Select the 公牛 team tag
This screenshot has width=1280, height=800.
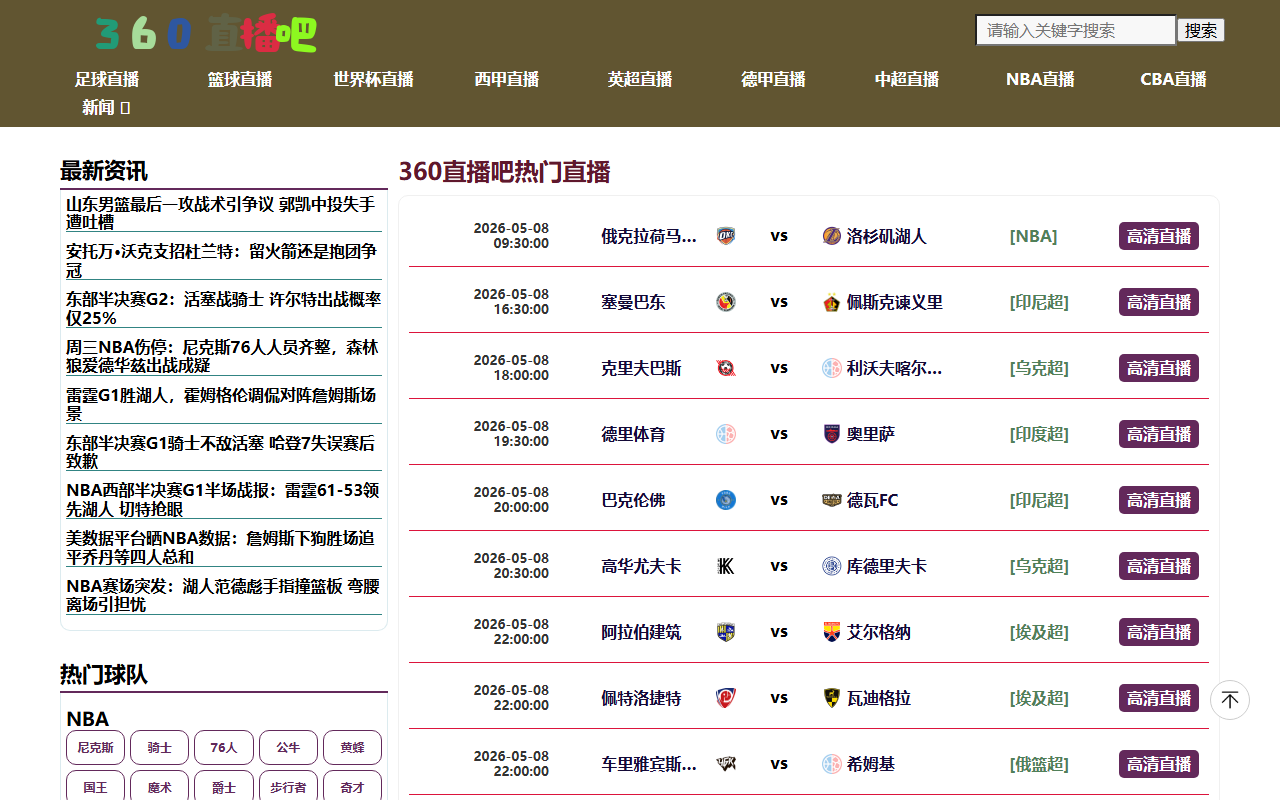[288, 747]
